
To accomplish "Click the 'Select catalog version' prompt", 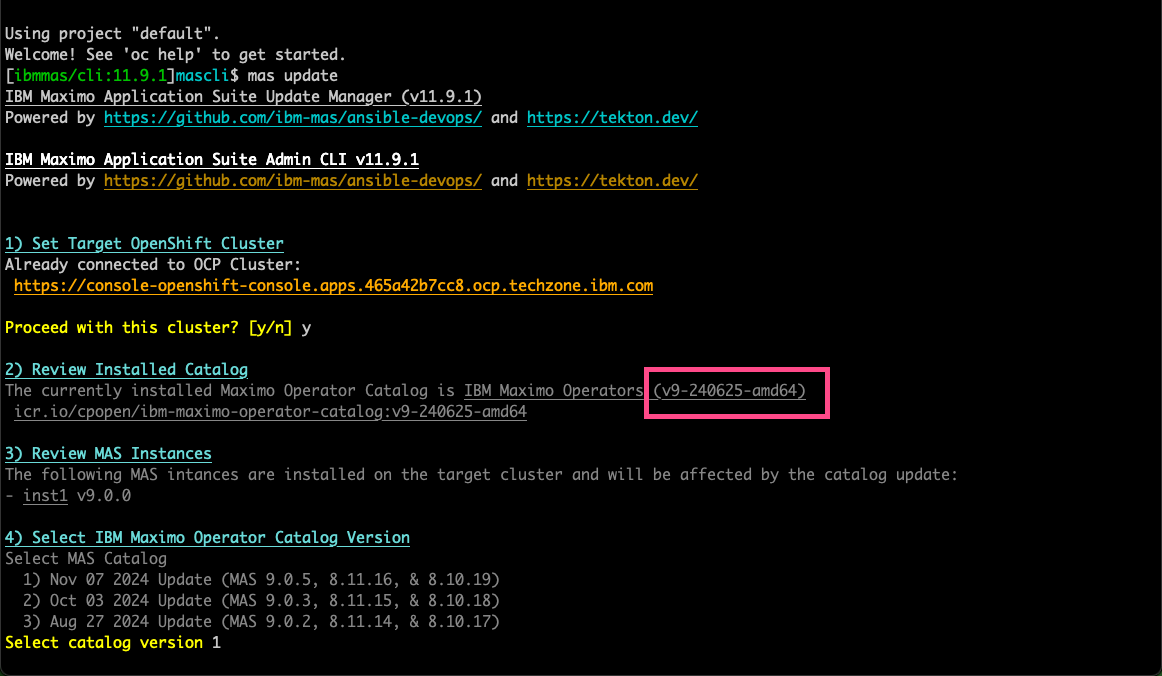I will (104, 643).
